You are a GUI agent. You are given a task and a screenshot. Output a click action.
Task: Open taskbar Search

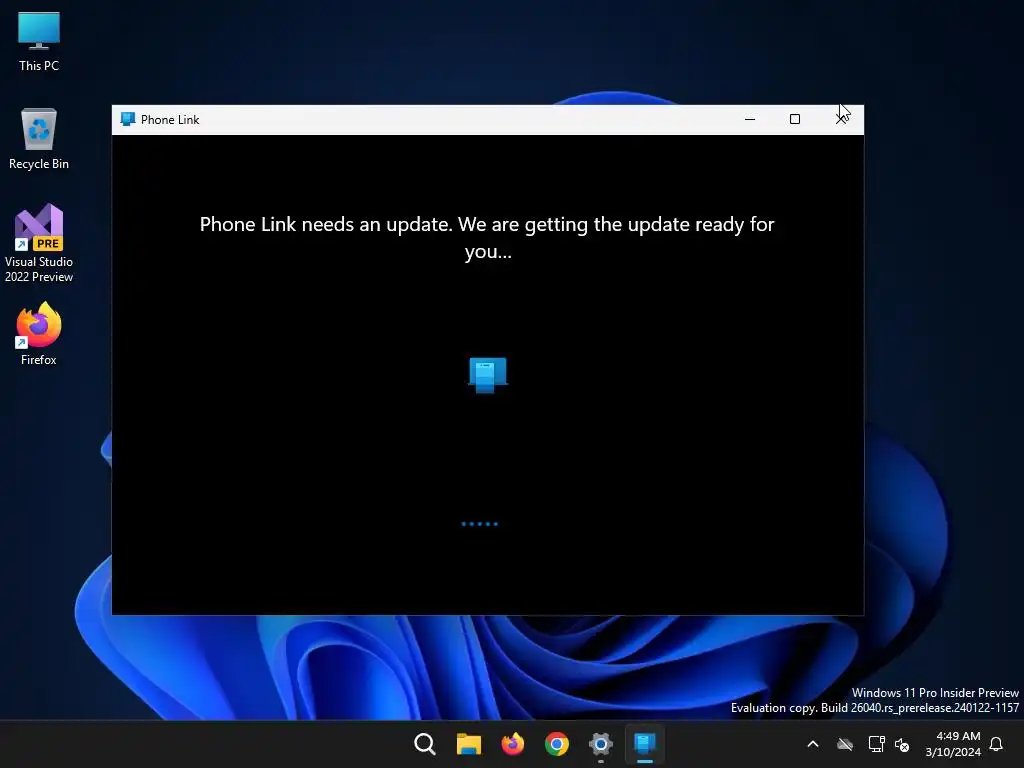424,744
